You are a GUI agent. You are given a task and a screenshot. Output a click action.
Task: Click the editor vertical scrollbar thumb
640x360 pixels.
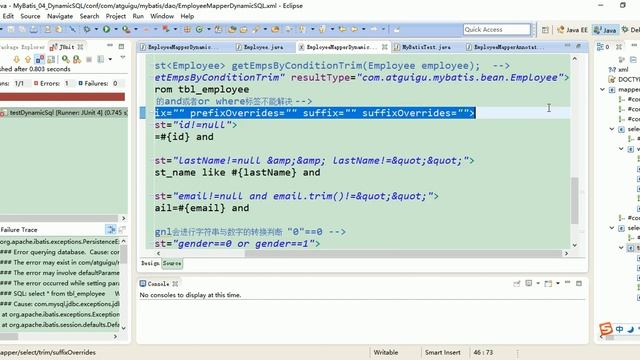pos(575,201)
